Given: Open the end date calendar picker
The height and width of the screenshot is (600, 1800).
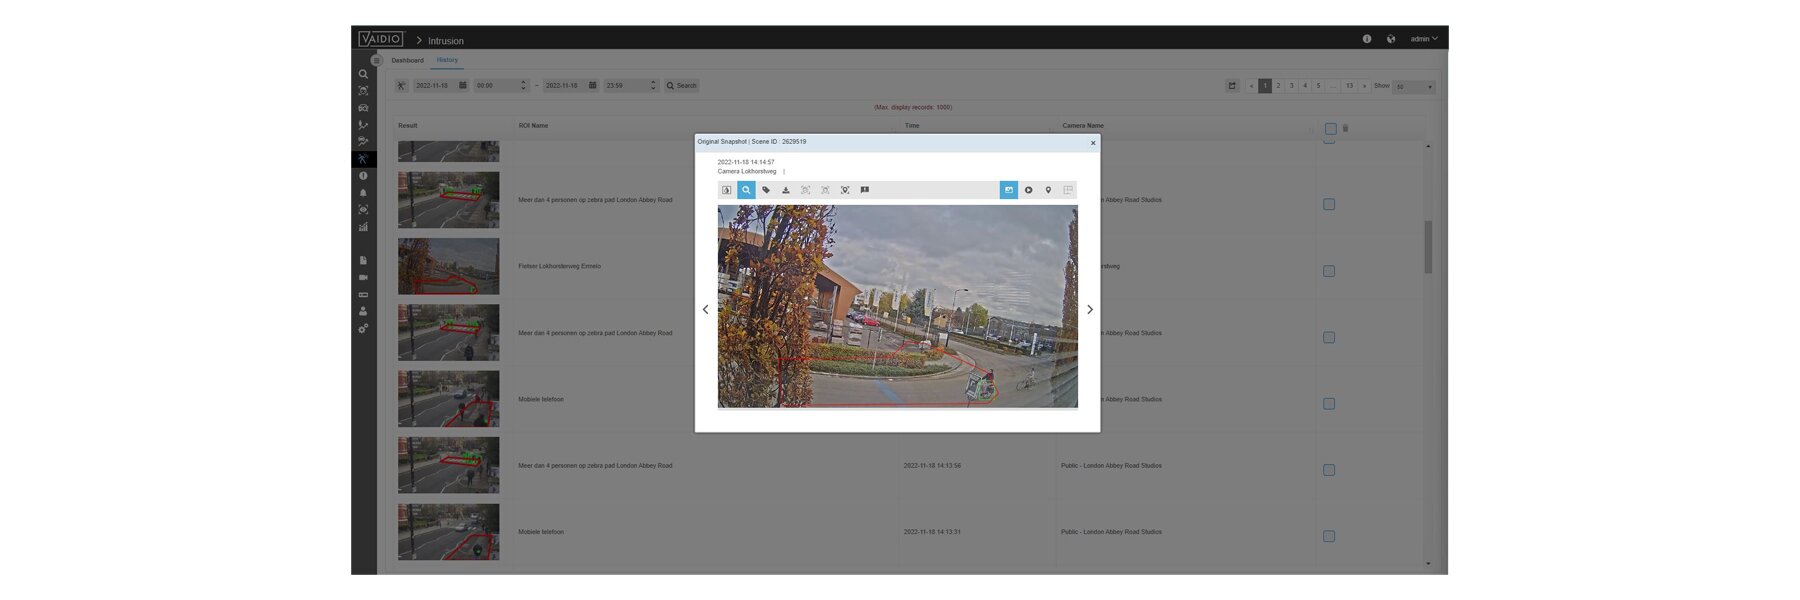Looking at the screenshot, I should (x=593, y=86).
